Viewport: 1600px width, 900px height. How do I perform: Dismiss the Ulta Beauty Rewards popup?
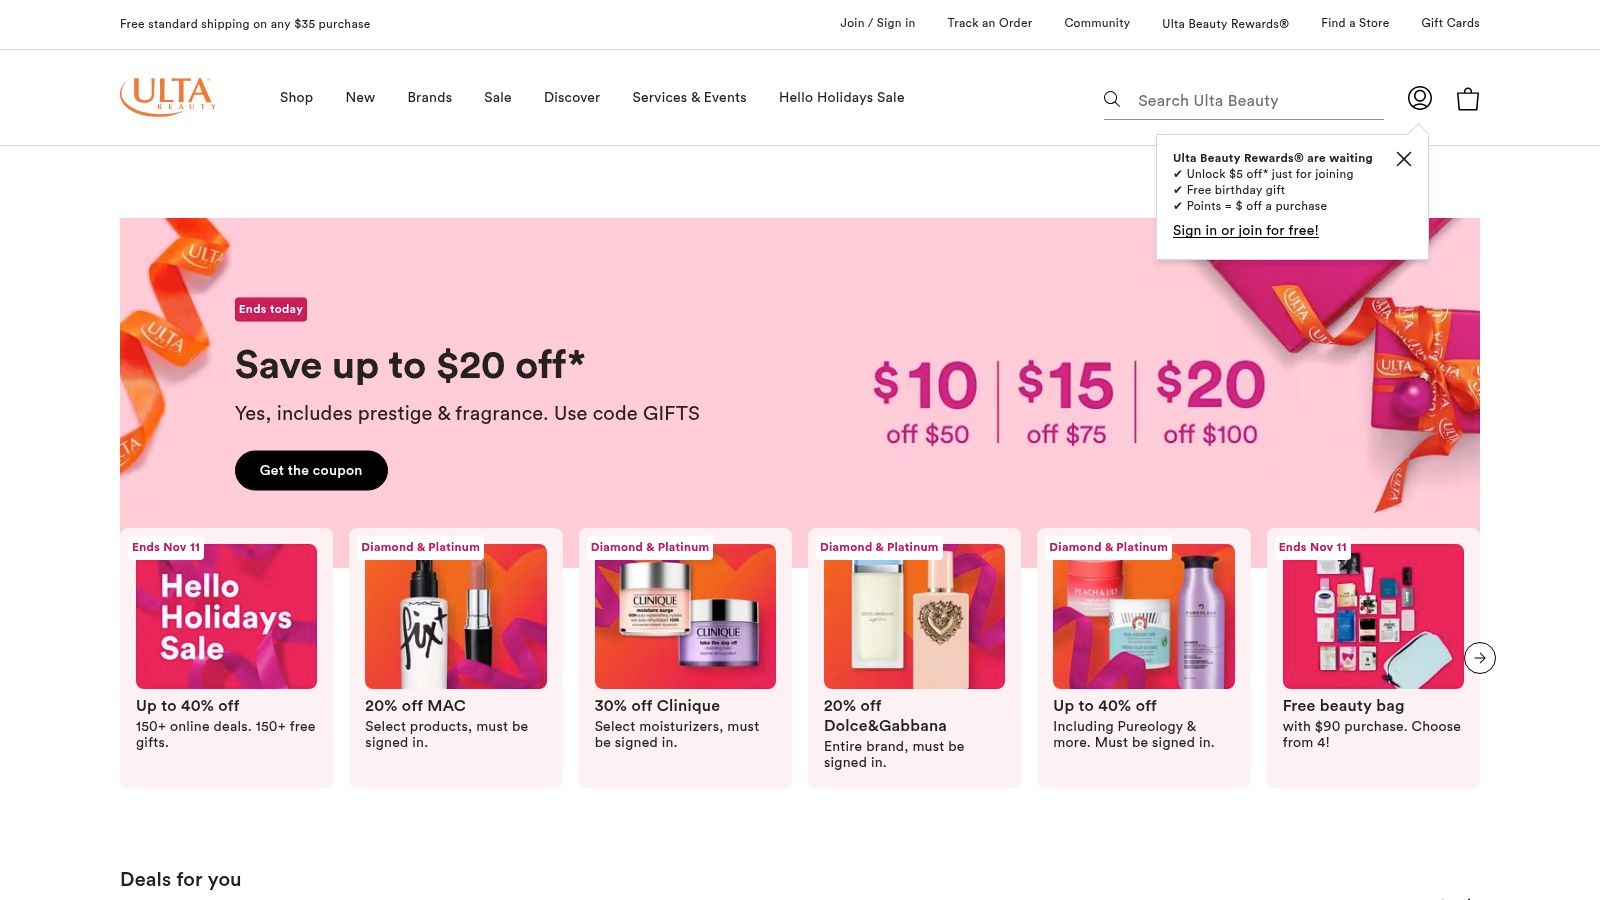[x=1404, y=159]
